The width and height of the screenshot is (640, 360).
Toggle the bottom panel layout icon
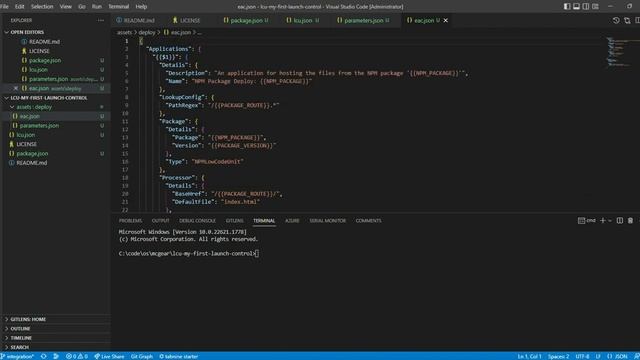pyautogui.click(x=576, y=6)
